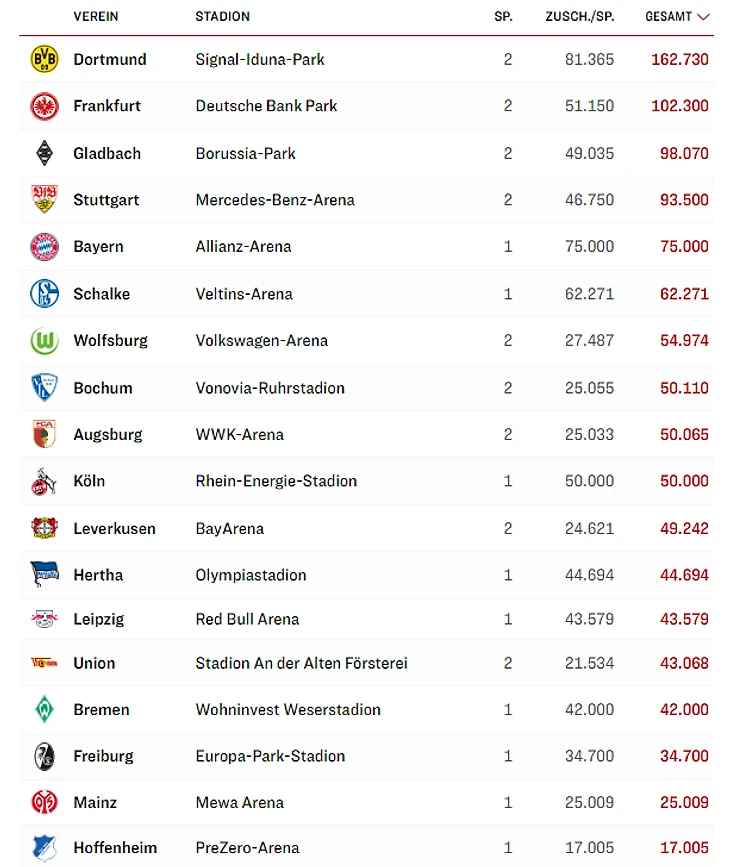Click the Signal-Iduna-Park stadium name
Screen dimensions: 730x867
point(260,59)
